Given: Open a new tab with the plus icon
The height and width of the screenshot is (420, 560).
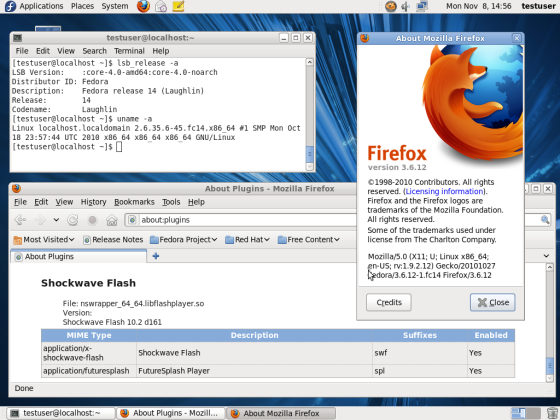Looking at the screenshot, I should (x=156, y=256).
